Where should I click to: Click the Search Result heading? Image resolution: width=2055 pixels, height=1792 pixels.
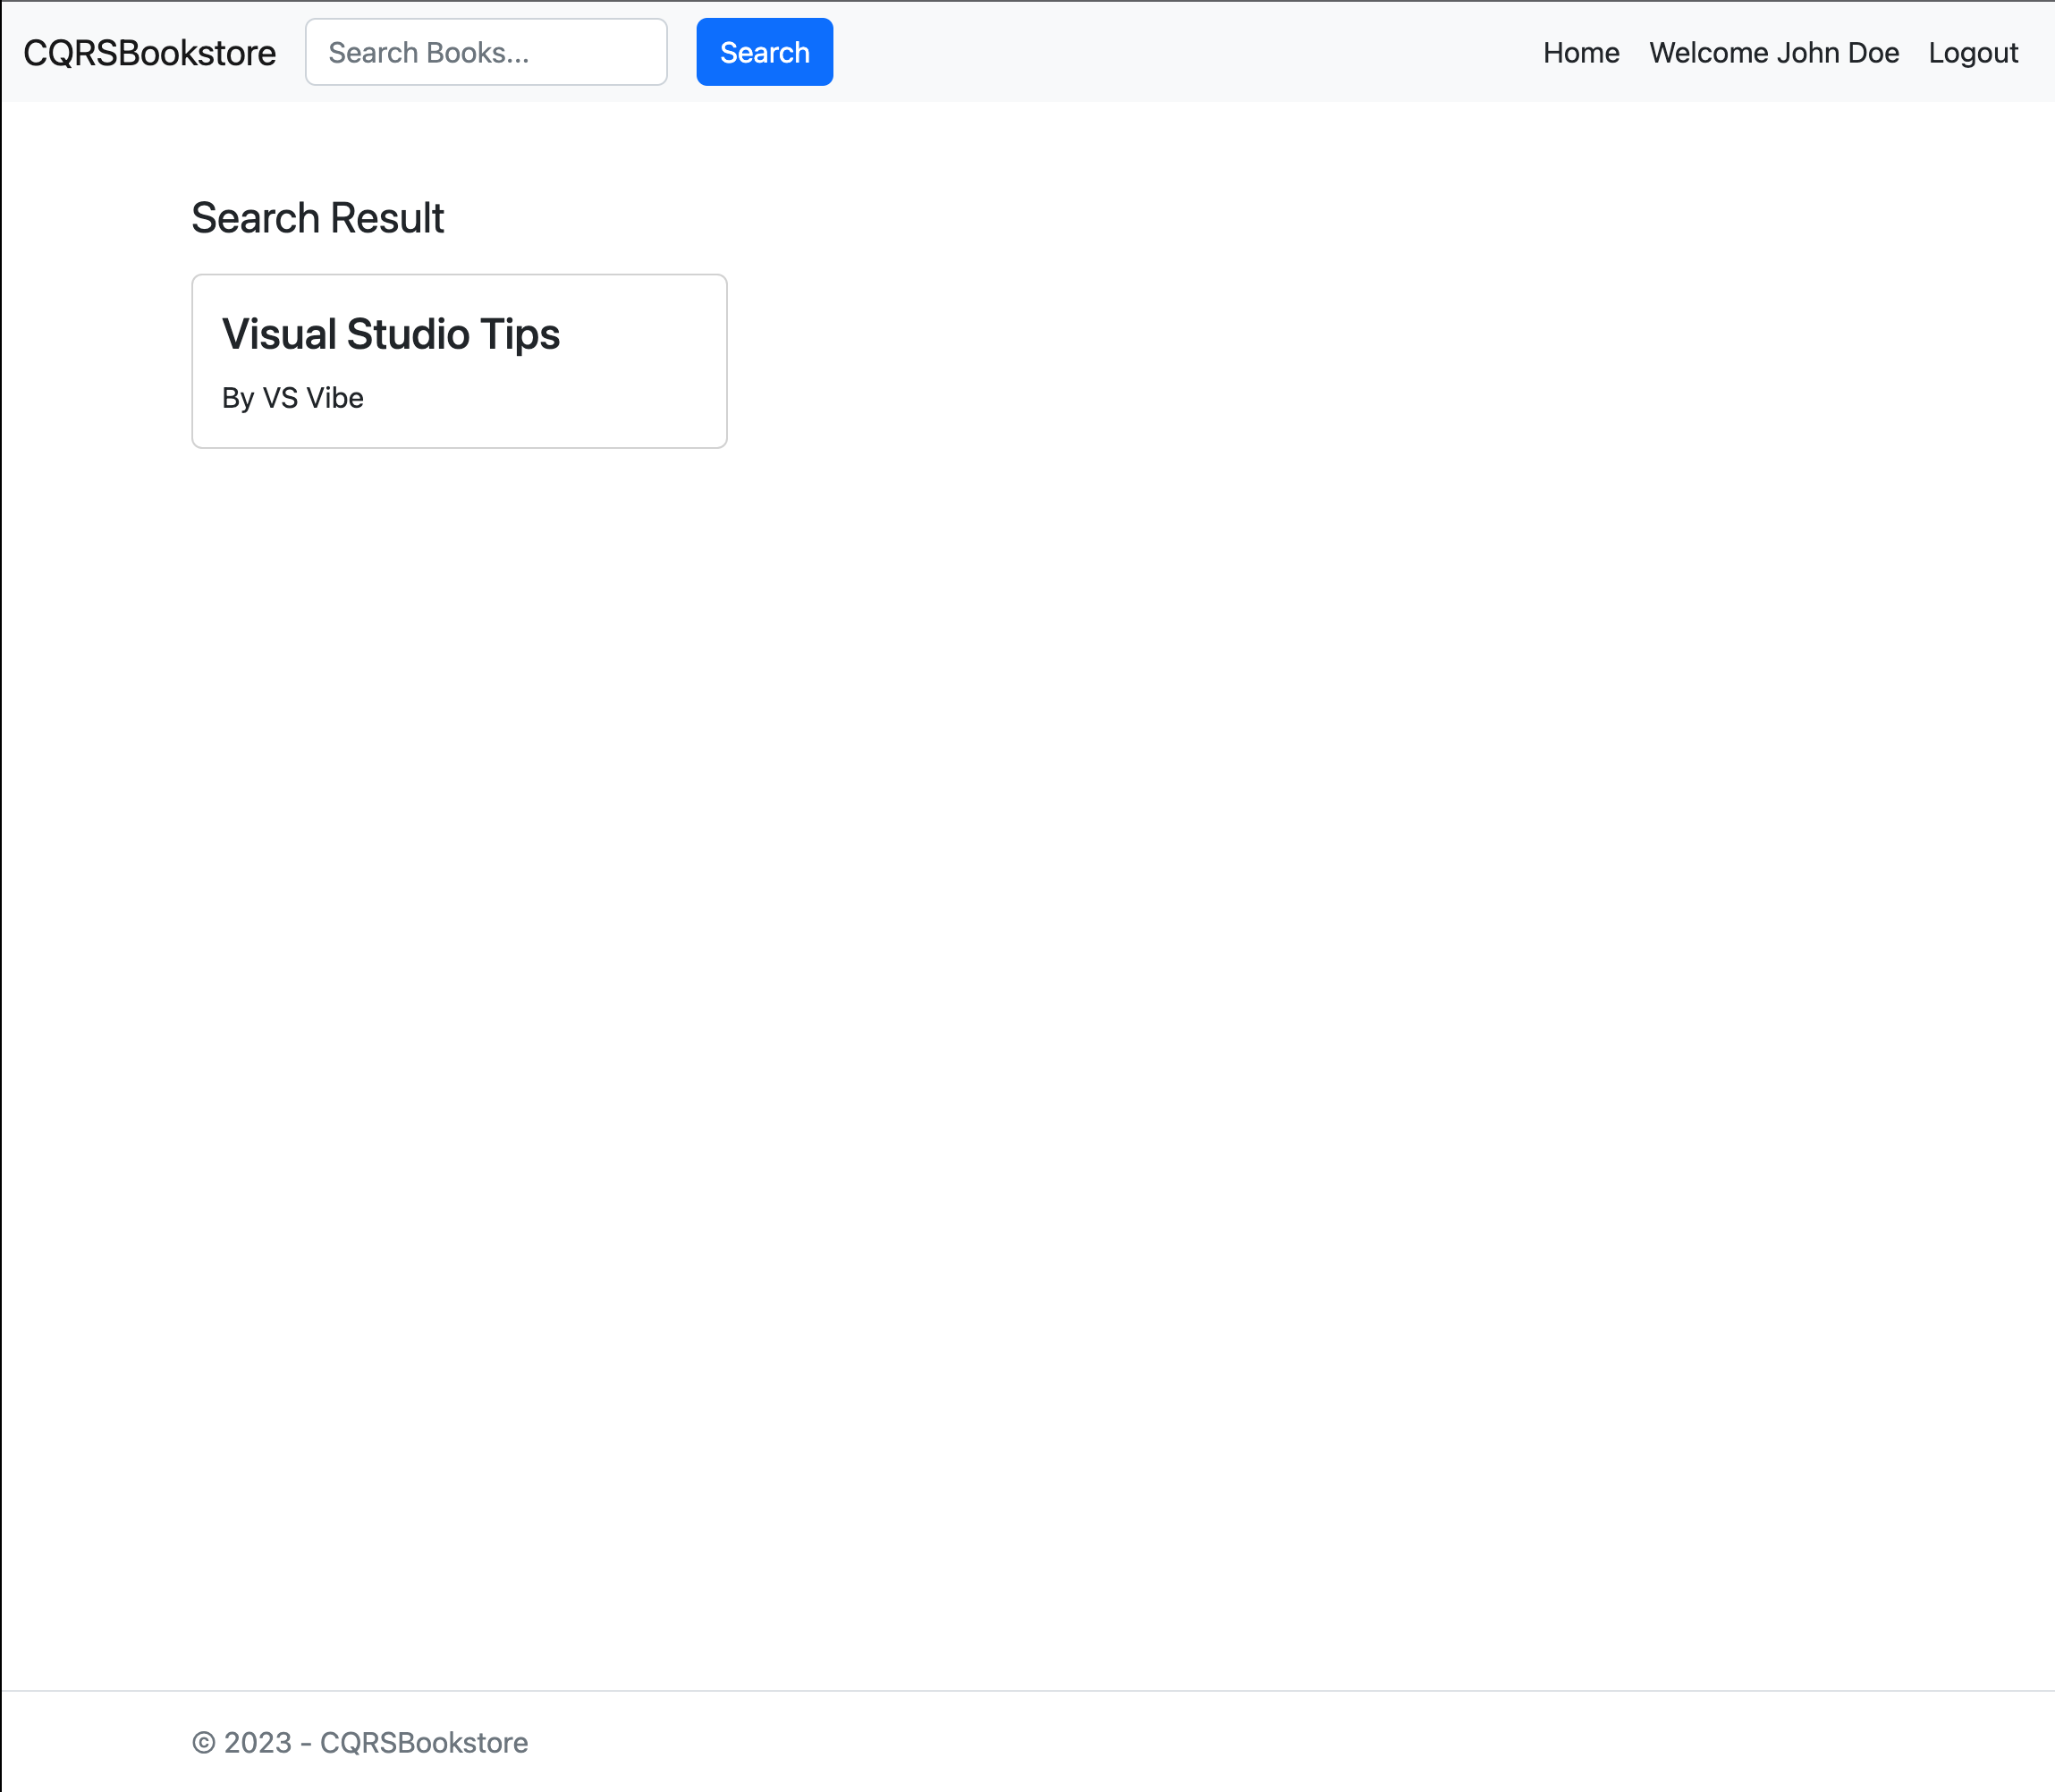tap(317, 218)
